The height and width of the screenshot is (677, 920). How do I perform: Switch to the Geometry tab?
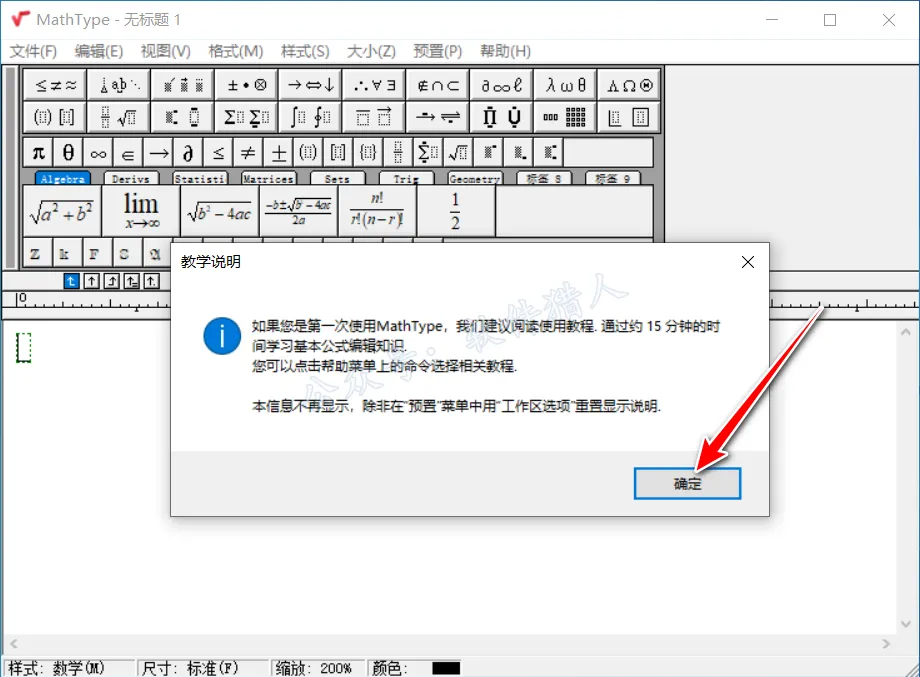coord(475,178)
